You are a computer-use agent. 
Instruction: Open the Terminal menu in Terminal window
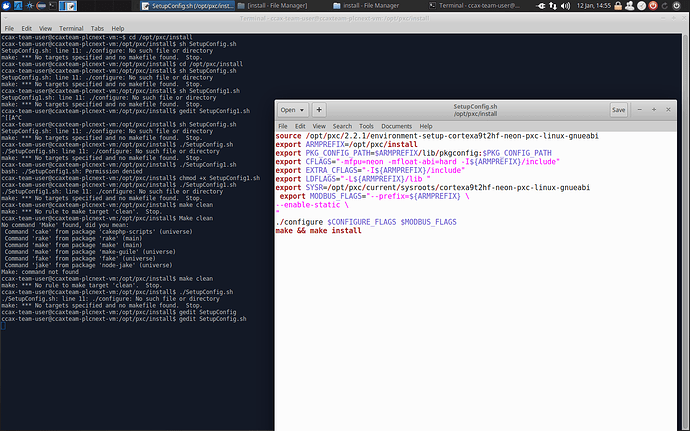tap(71, 28)
